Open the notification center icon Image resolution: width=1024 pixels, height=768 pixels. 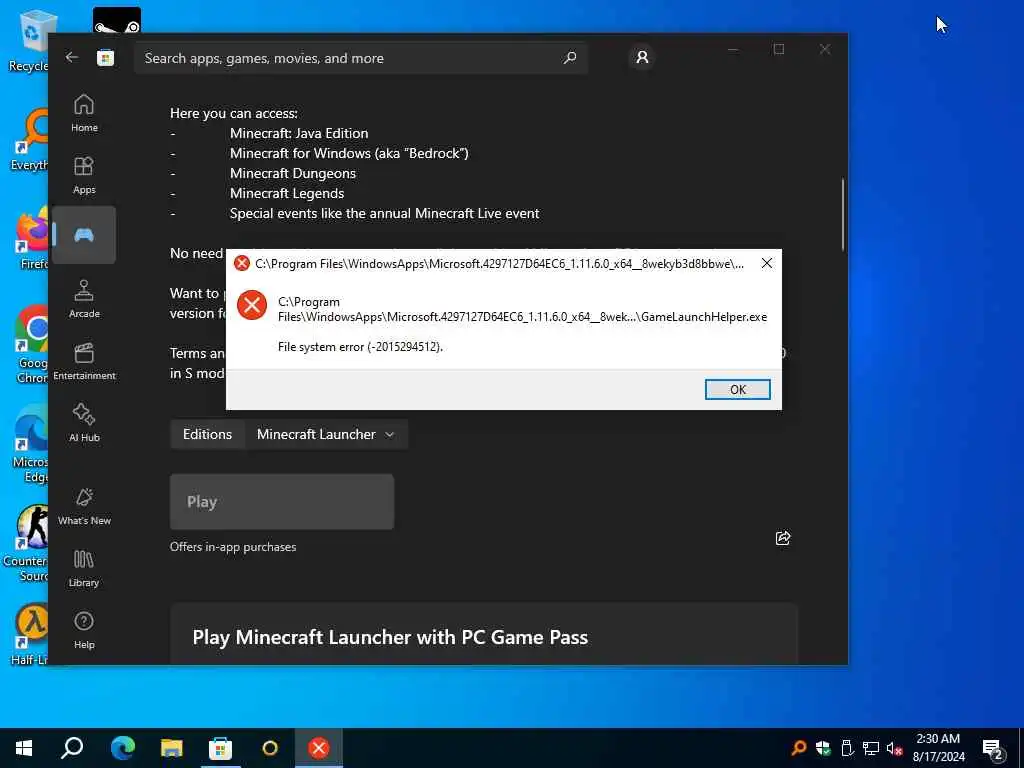click(993, 748)
